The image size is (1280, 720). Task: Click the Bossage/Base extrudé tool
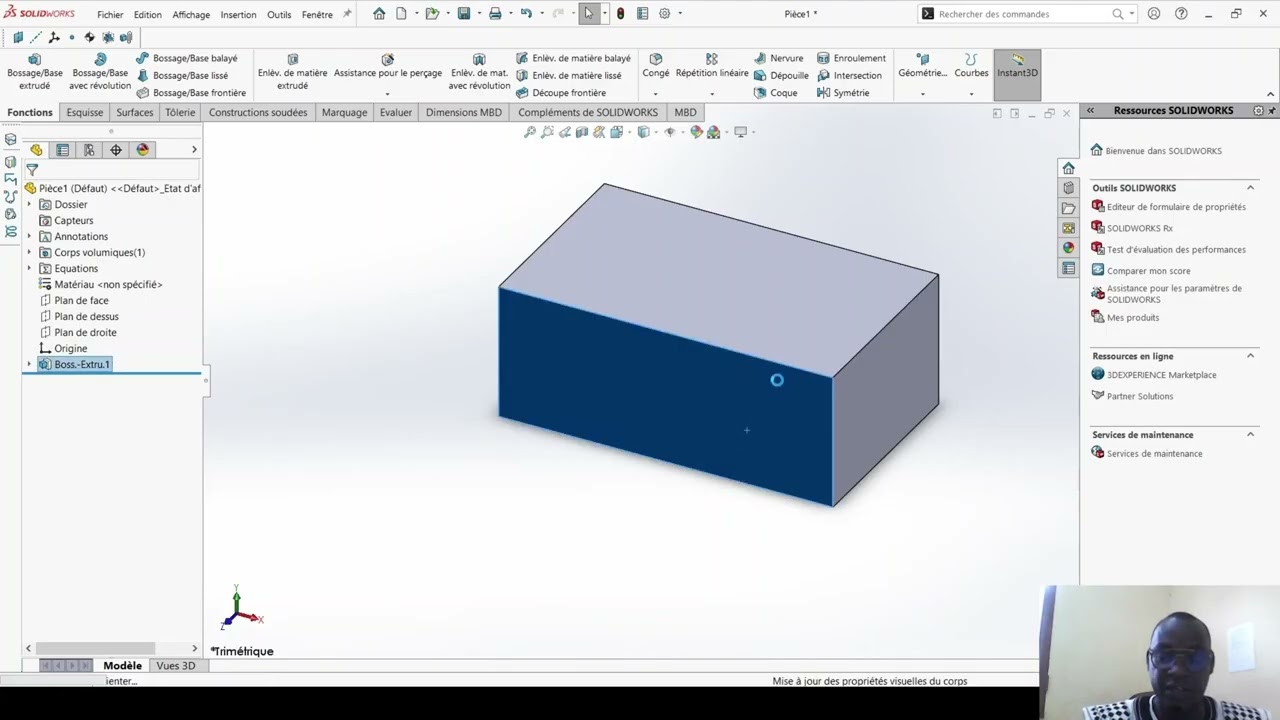[x=35, y=73]
